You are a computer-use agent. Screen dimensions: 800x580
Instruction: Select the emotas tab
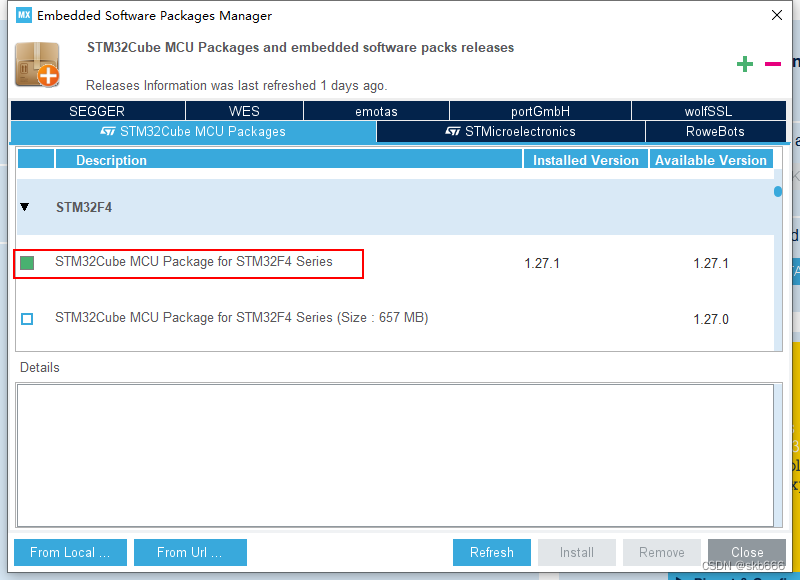(377, 110)
